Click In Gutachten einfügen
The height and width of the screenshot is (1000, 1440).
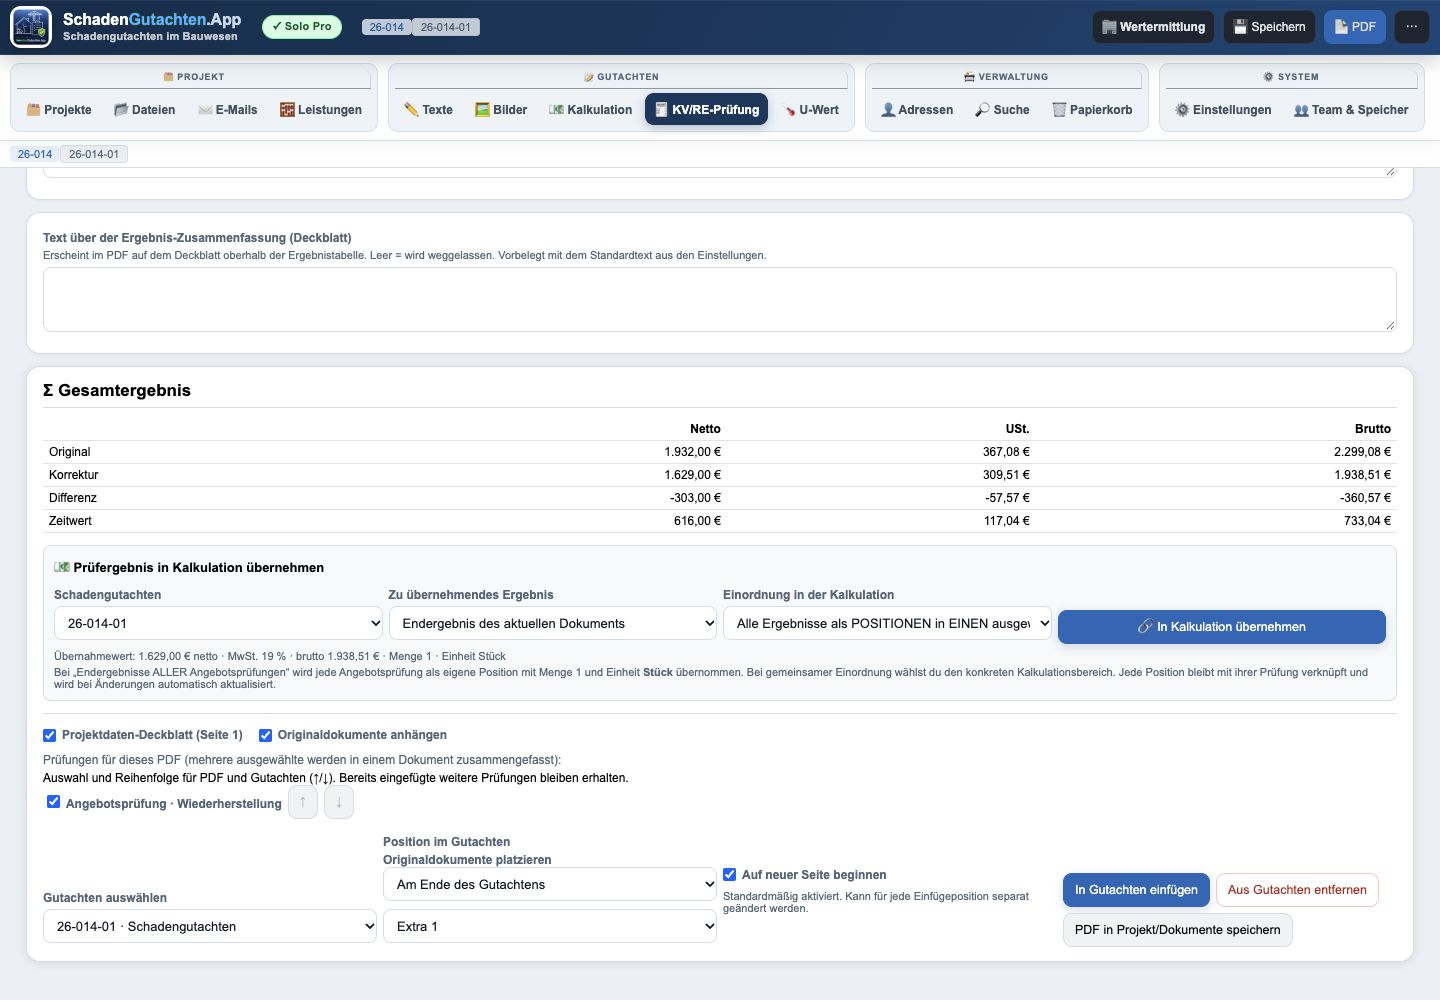(1136, 890)
